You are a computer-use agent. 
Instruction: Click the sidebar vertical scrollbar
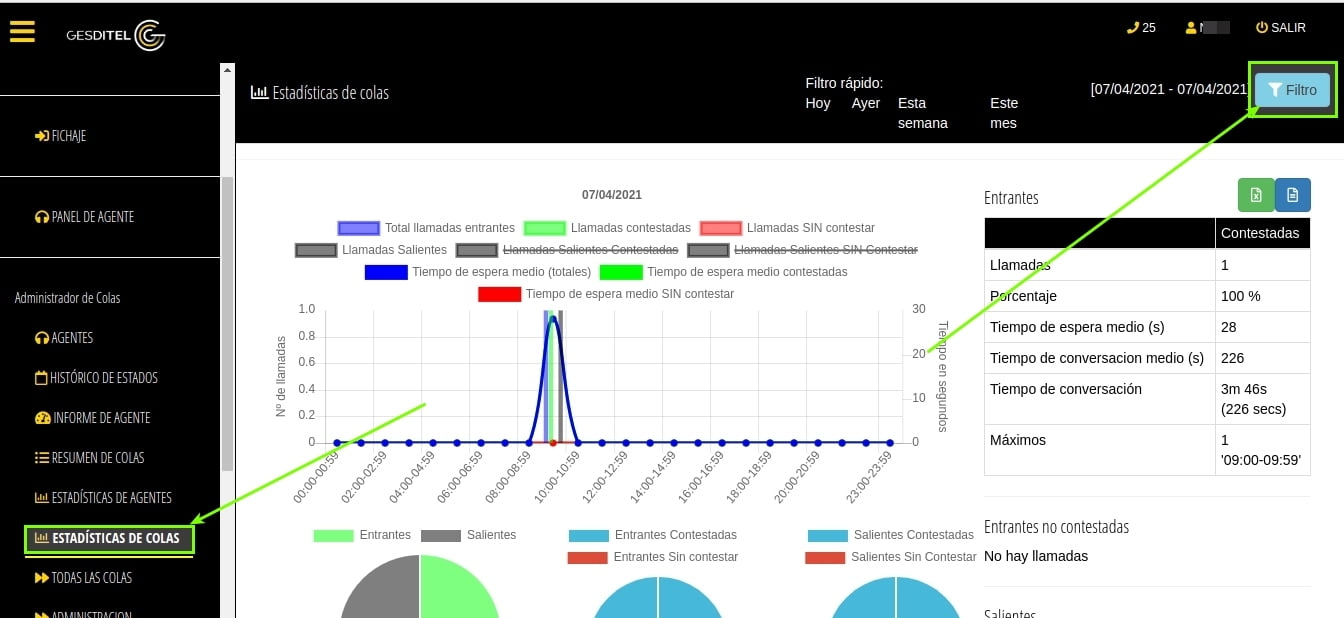[227, 320]
